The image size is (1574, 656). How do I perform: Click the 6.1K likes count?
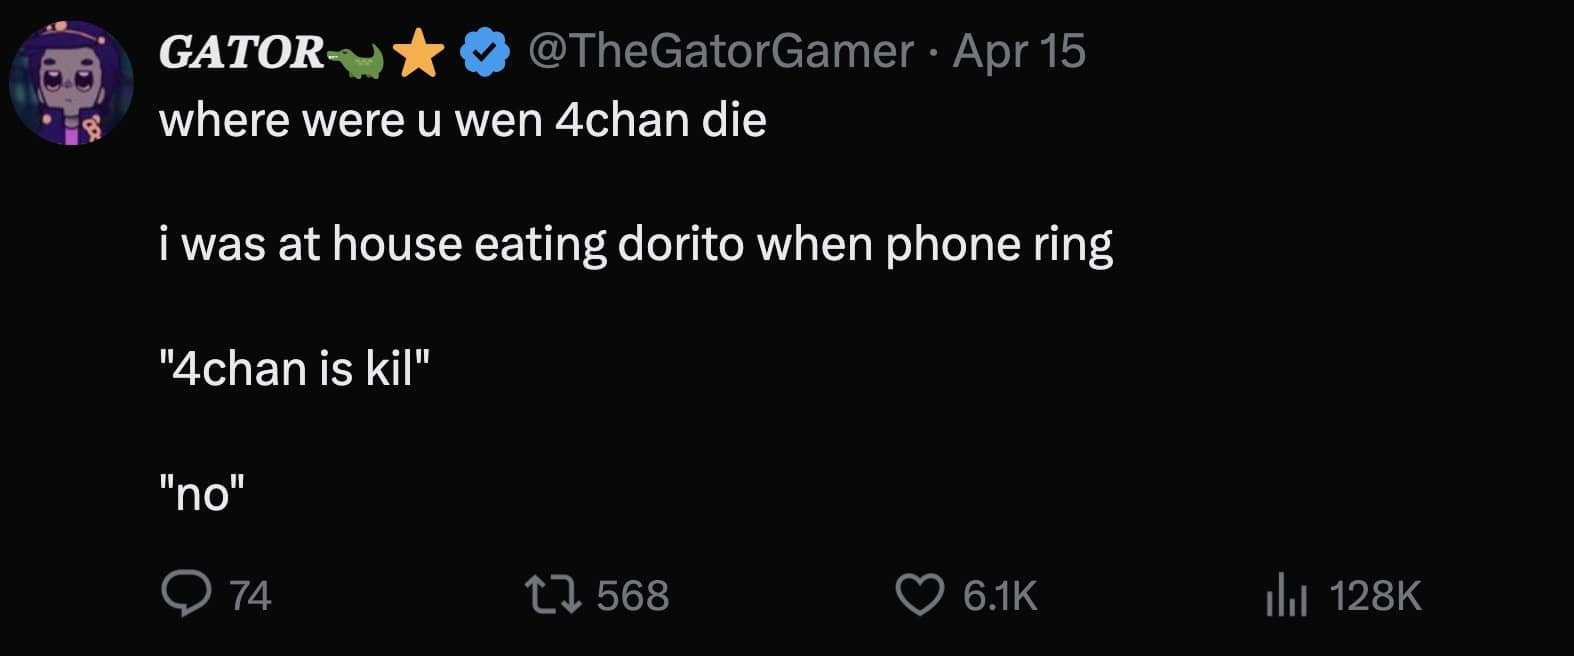[x=1000, y=596]
